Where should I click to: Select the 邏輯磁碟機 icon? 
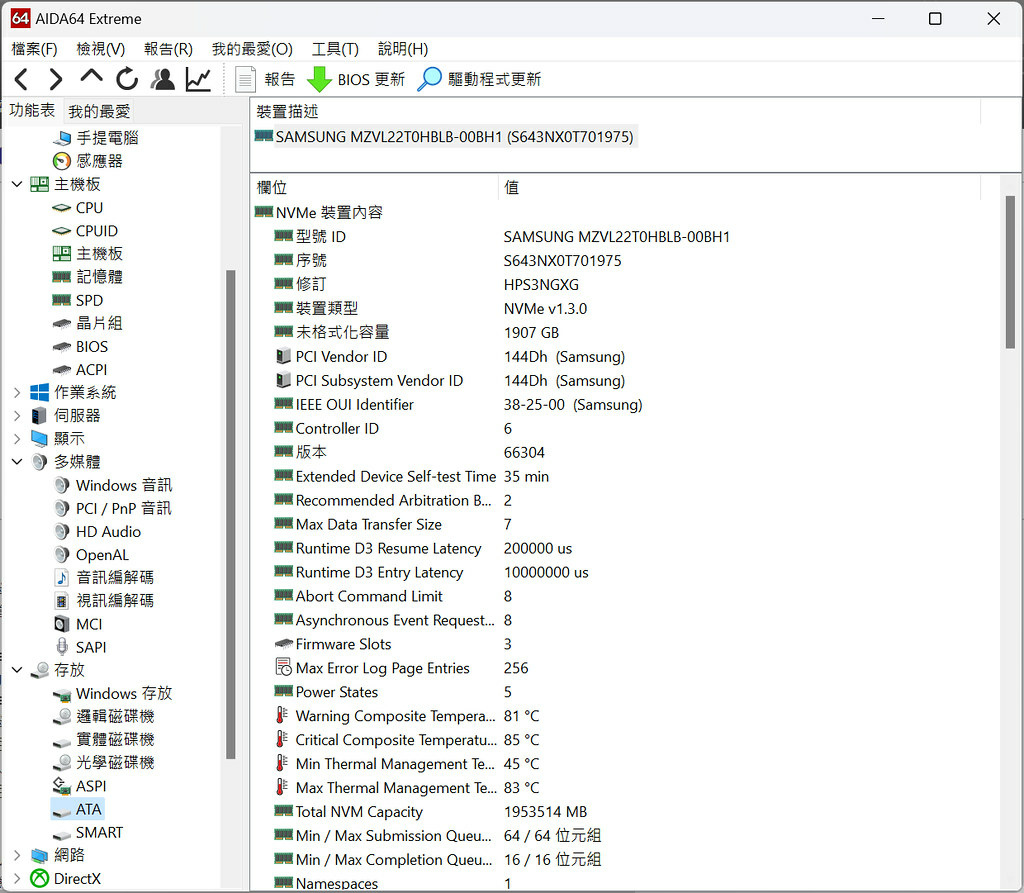(x=61, y=717)
